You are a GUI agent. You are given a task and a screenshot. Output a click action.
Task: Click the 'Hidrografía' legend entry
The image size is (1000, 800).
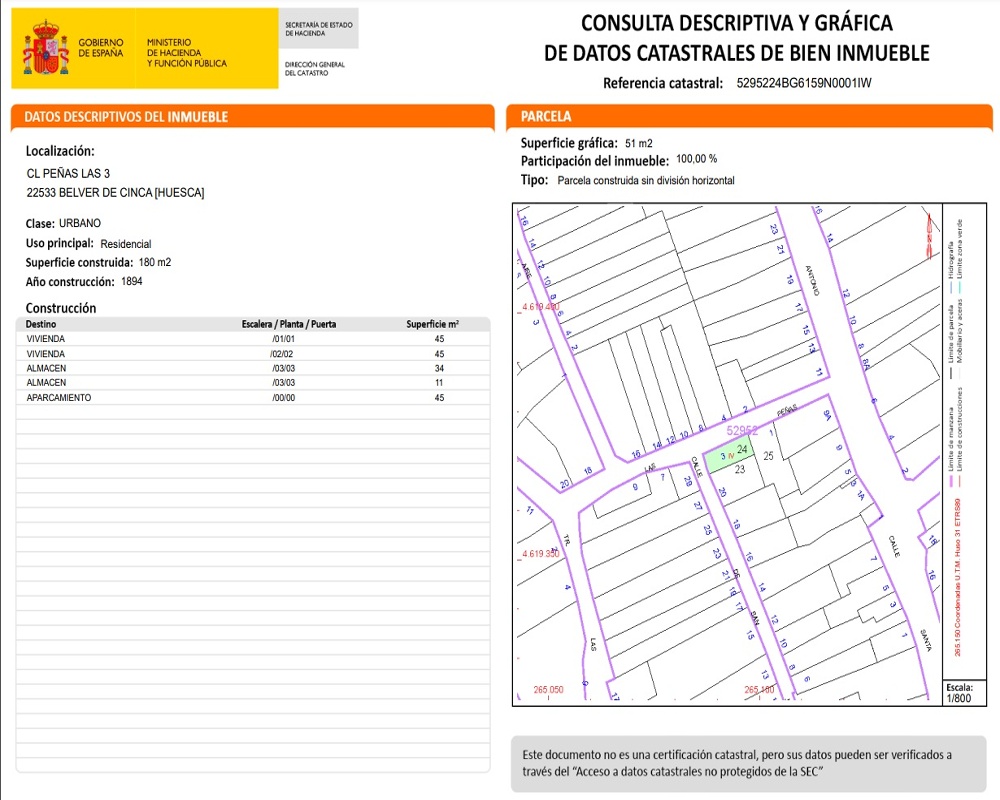point(950,267)
